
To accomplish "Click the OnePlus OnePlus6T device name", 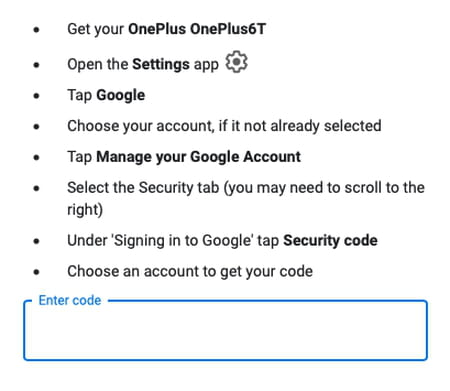I will [x=197, y=29].
